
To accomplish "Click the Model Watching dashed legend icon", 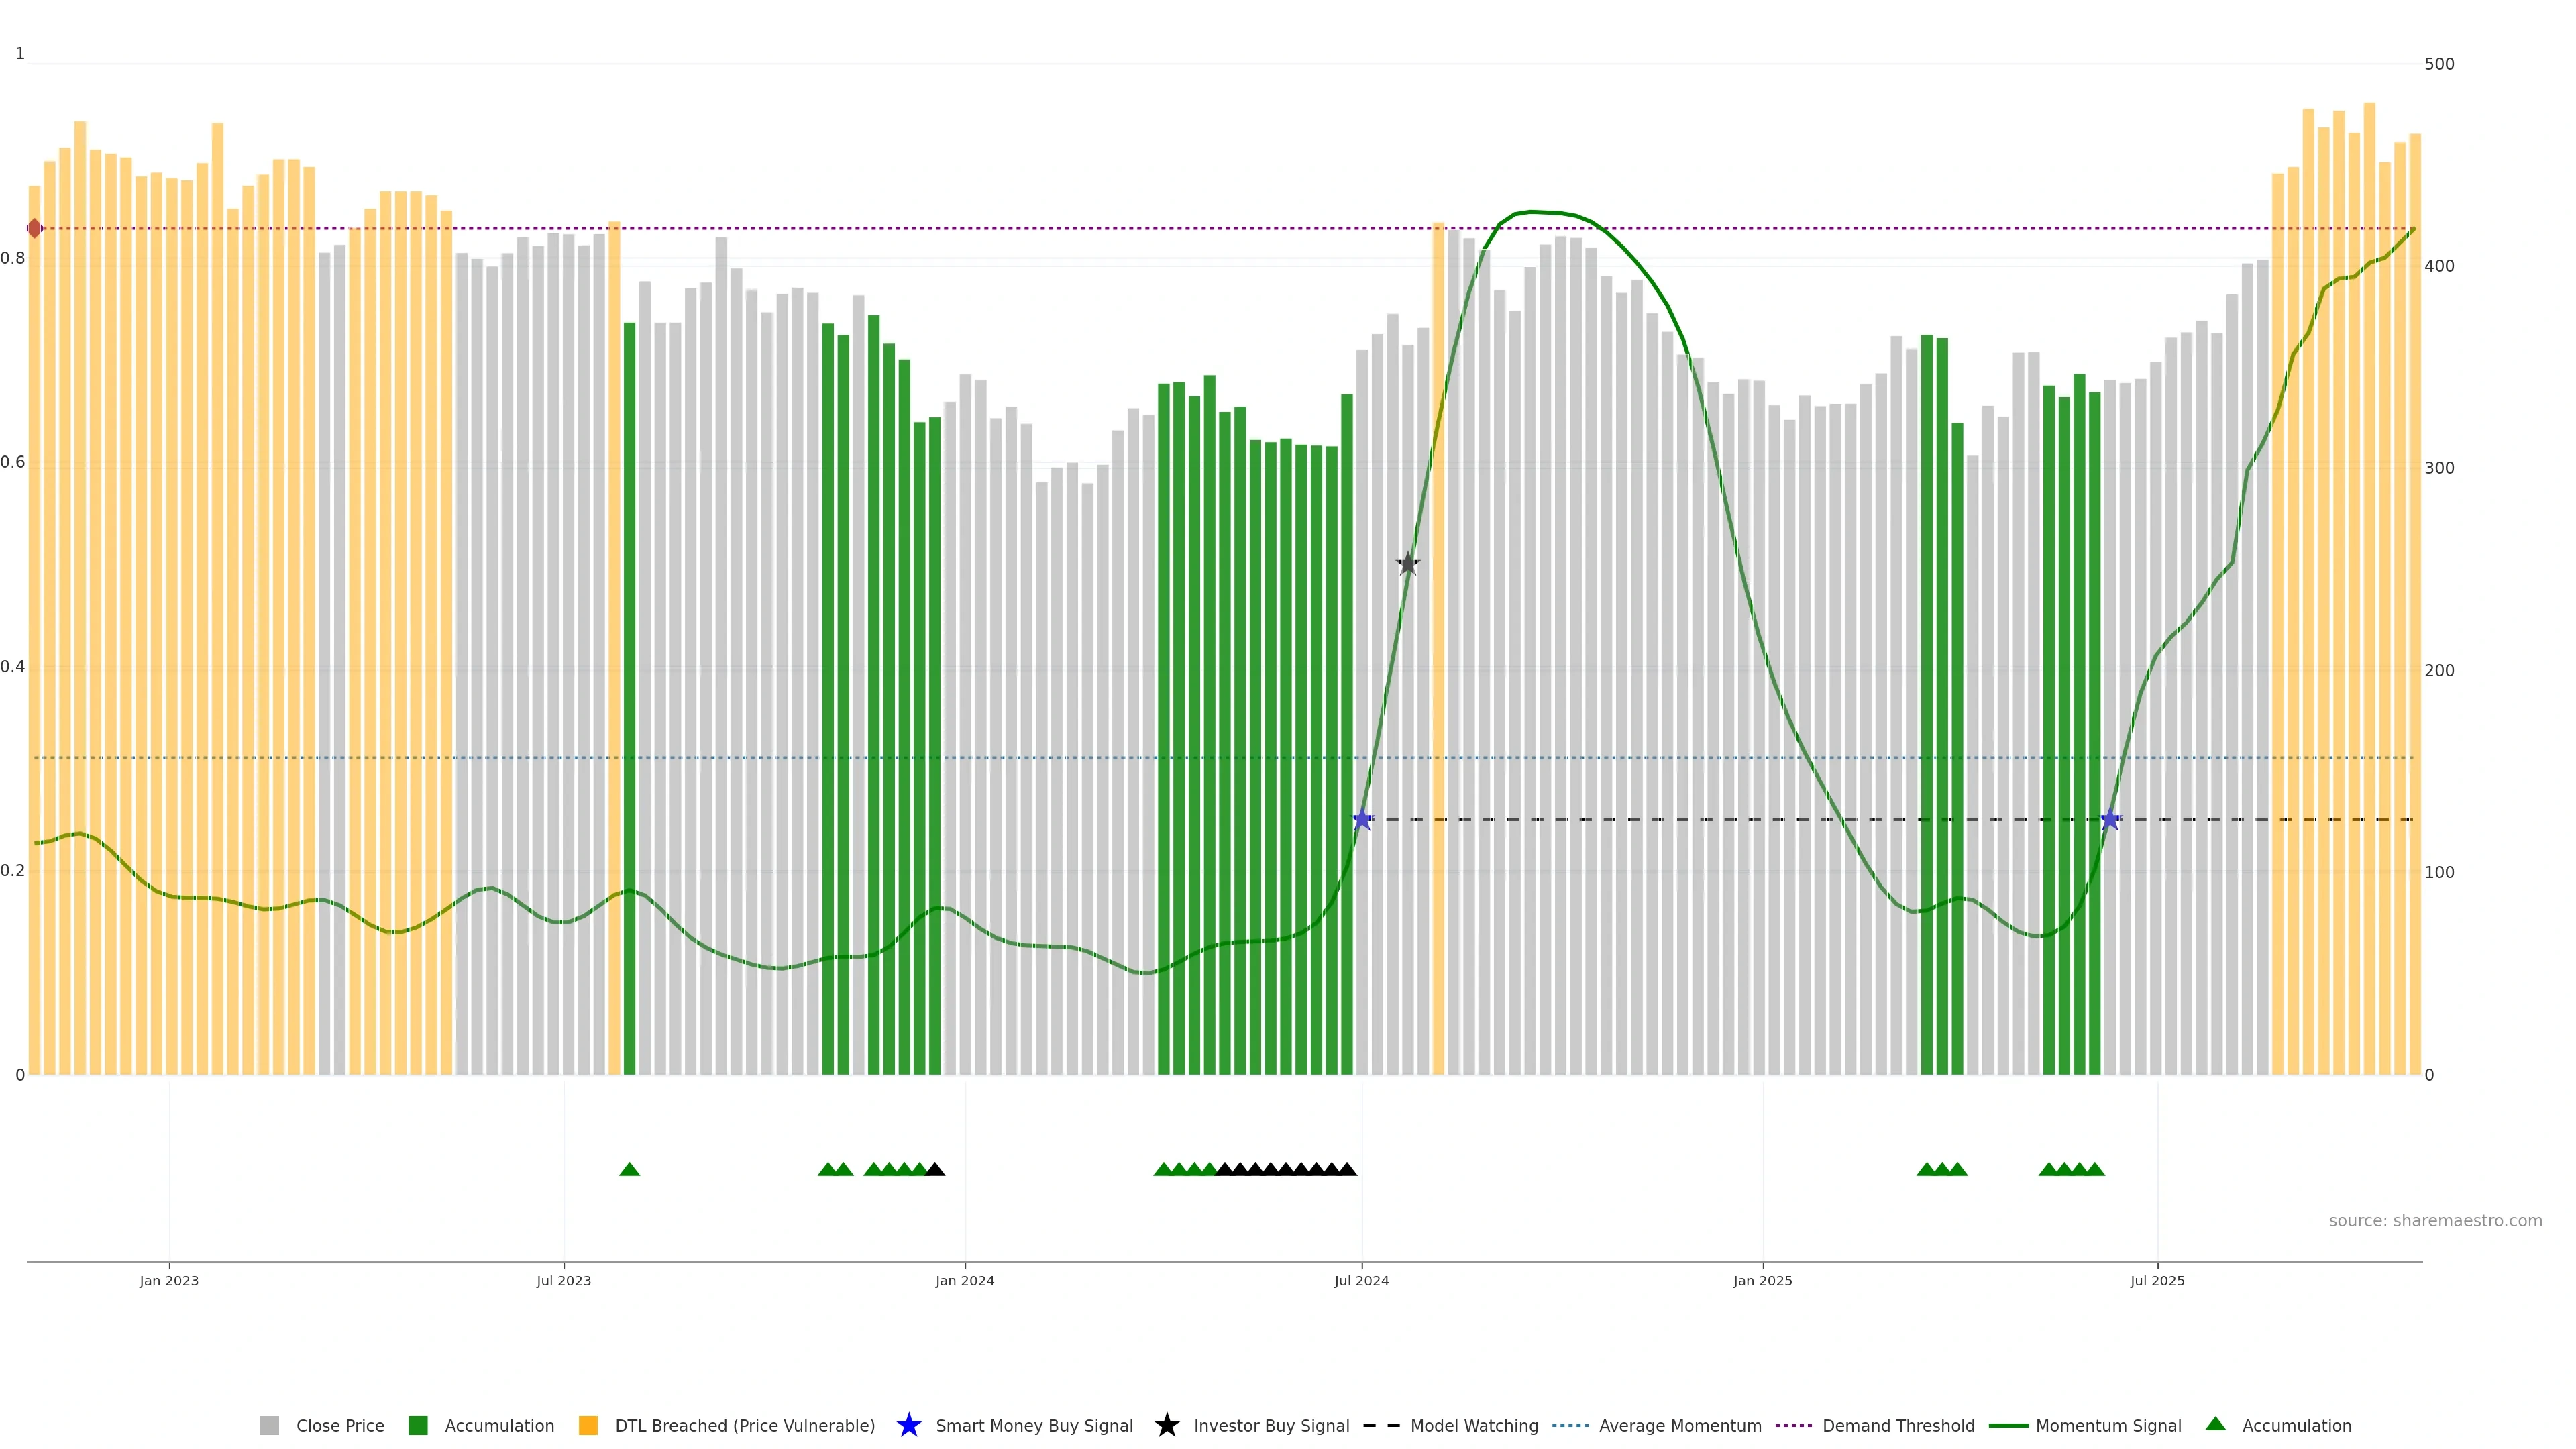I will tap(1381, 1425).
